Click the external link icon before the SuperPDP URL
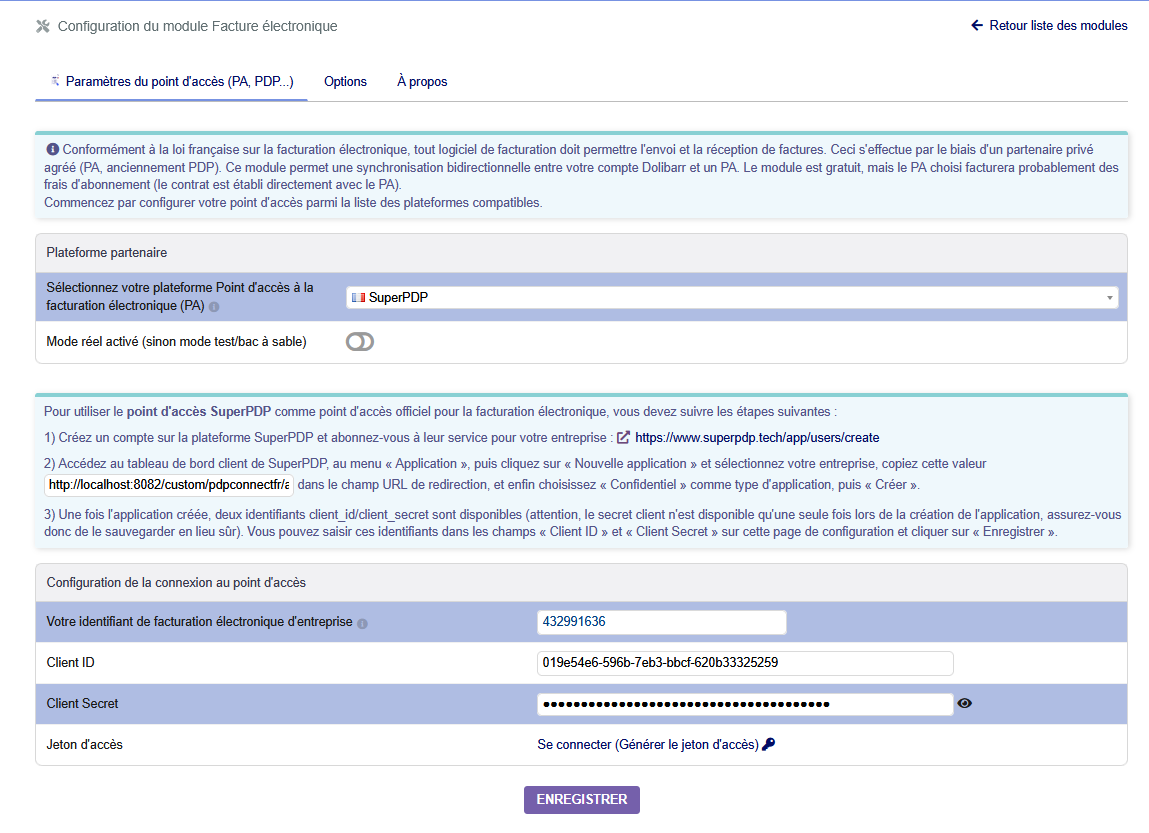This screenshot has height=833, width=1149. 624,437
